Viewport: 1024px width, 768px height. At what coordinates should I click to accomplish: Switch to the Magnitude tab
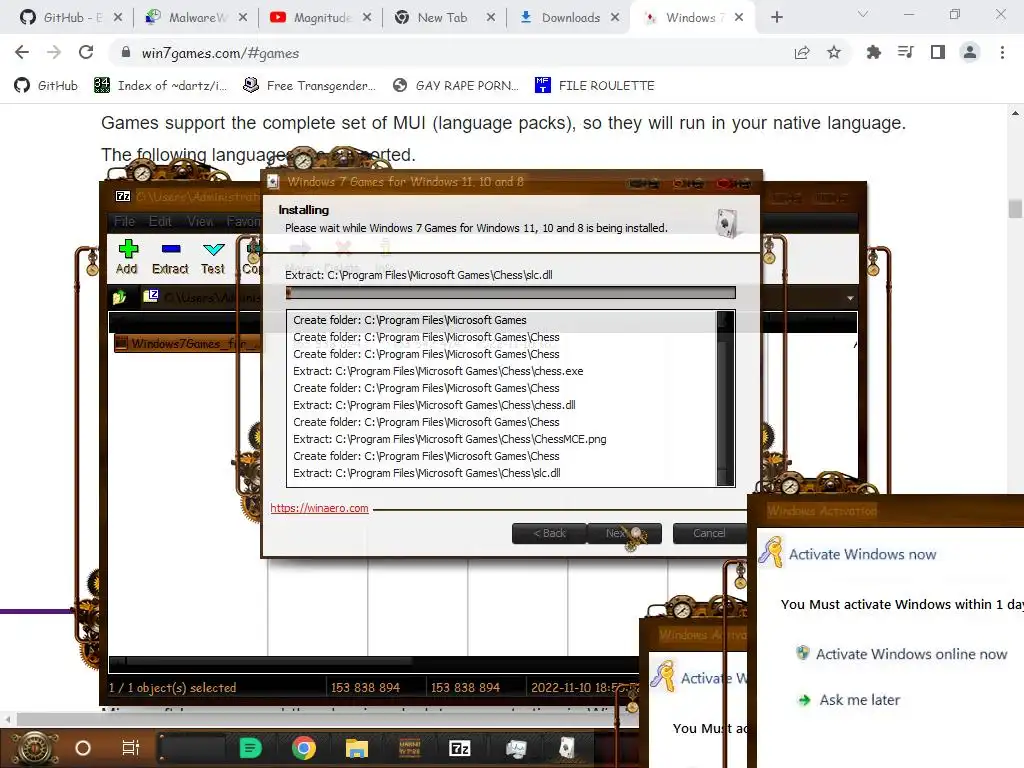[x=320, y=18]
